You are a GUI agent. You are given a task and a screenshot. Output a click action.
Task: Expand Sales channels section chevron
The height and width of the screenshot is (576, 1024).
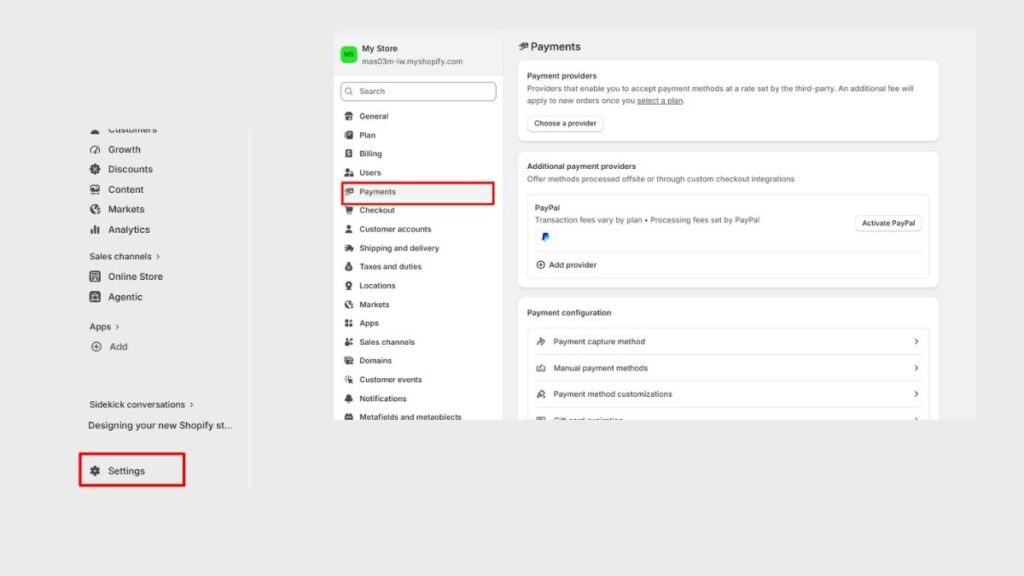click(x=158, y=257)
